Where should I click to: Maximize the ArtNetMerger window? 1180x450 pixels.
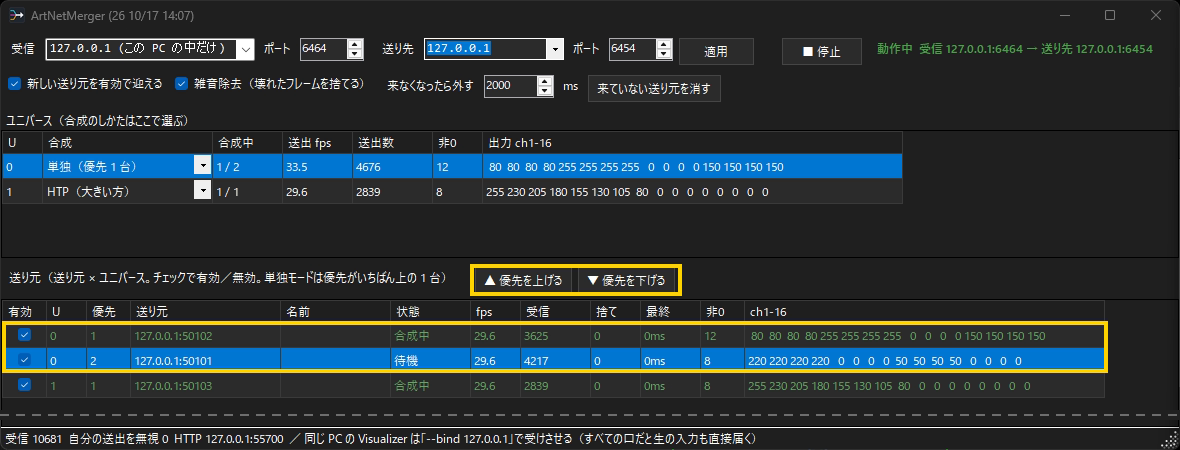1110,15
